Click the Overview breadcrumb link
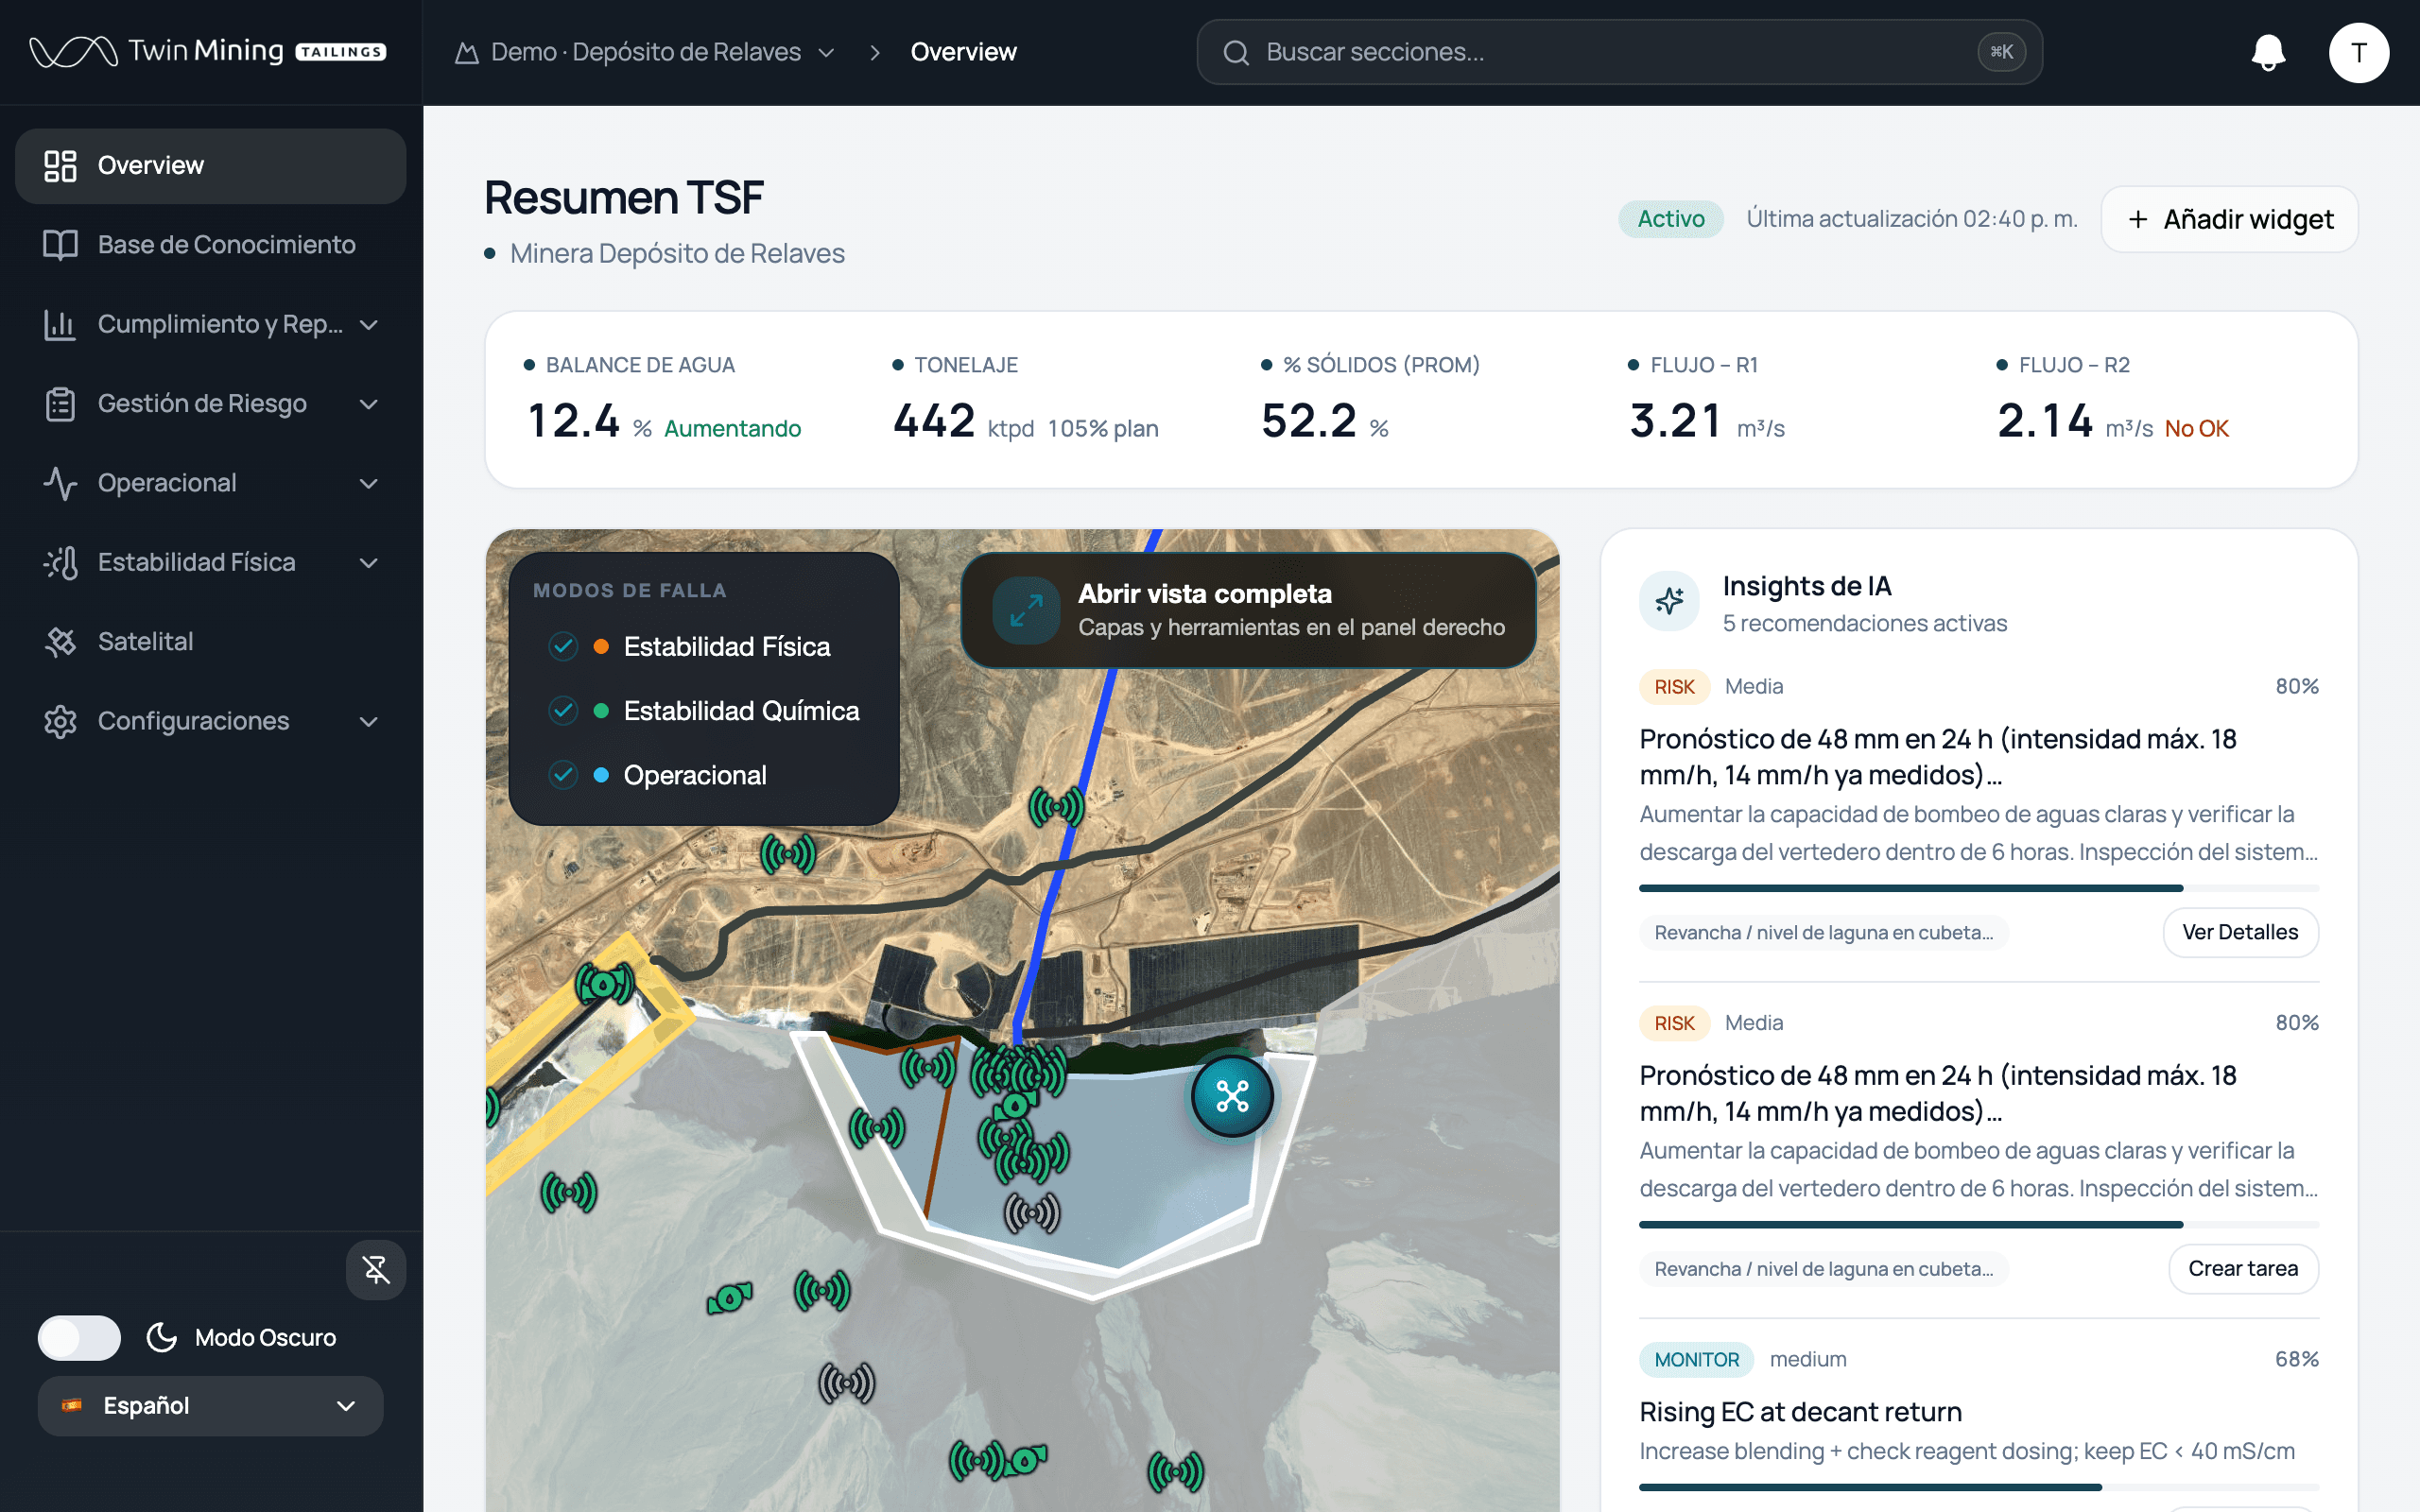This screenshot has width=2420, height=1512. click(x=963, y=52)
